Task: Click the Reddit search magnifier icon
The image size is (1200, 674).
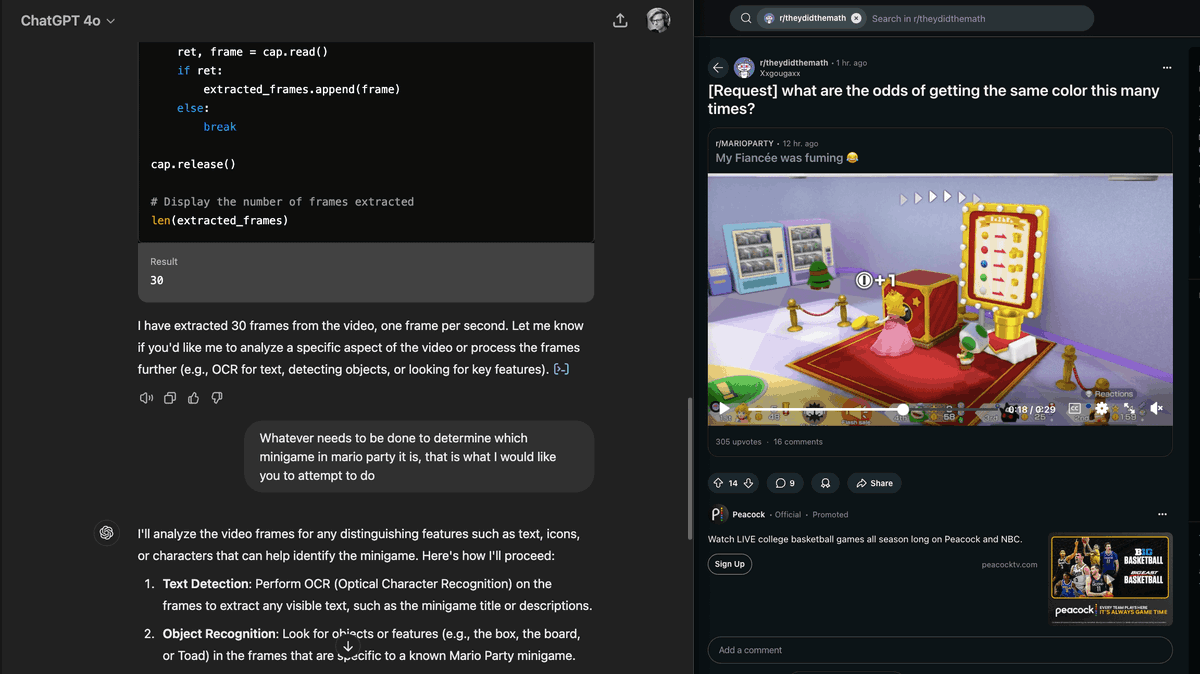Action: 745,18
